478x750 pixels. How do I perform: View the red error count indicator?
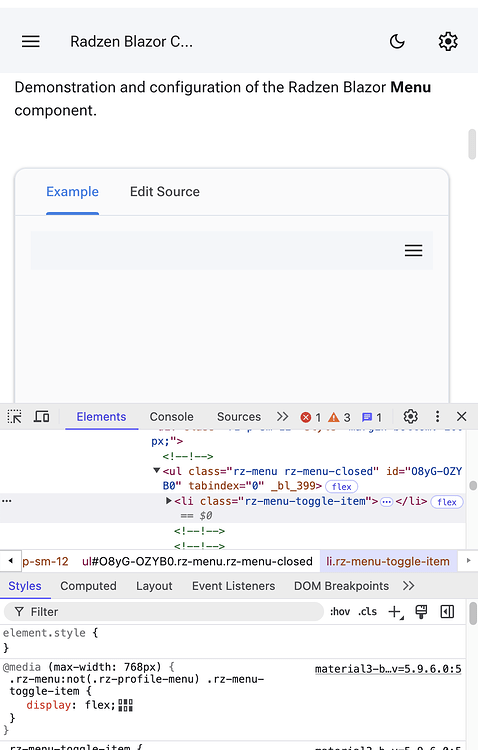[x=311, y=418]
